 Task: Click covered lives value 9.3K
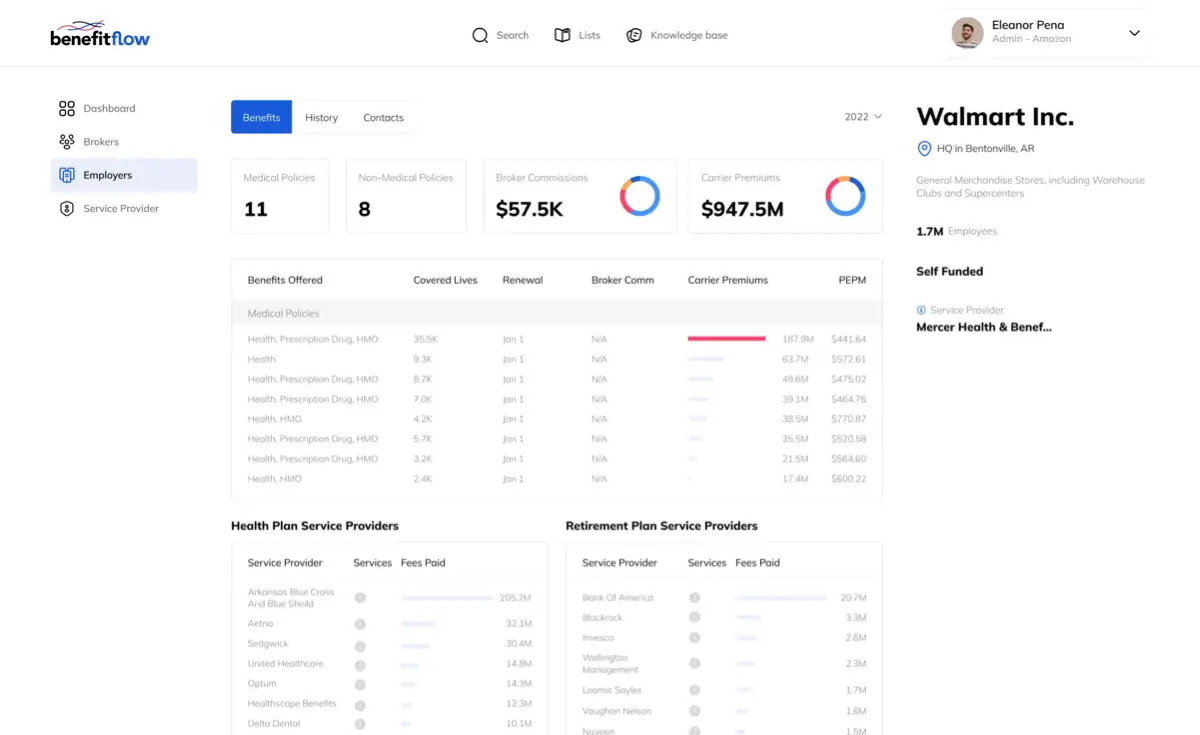(422, 359)
